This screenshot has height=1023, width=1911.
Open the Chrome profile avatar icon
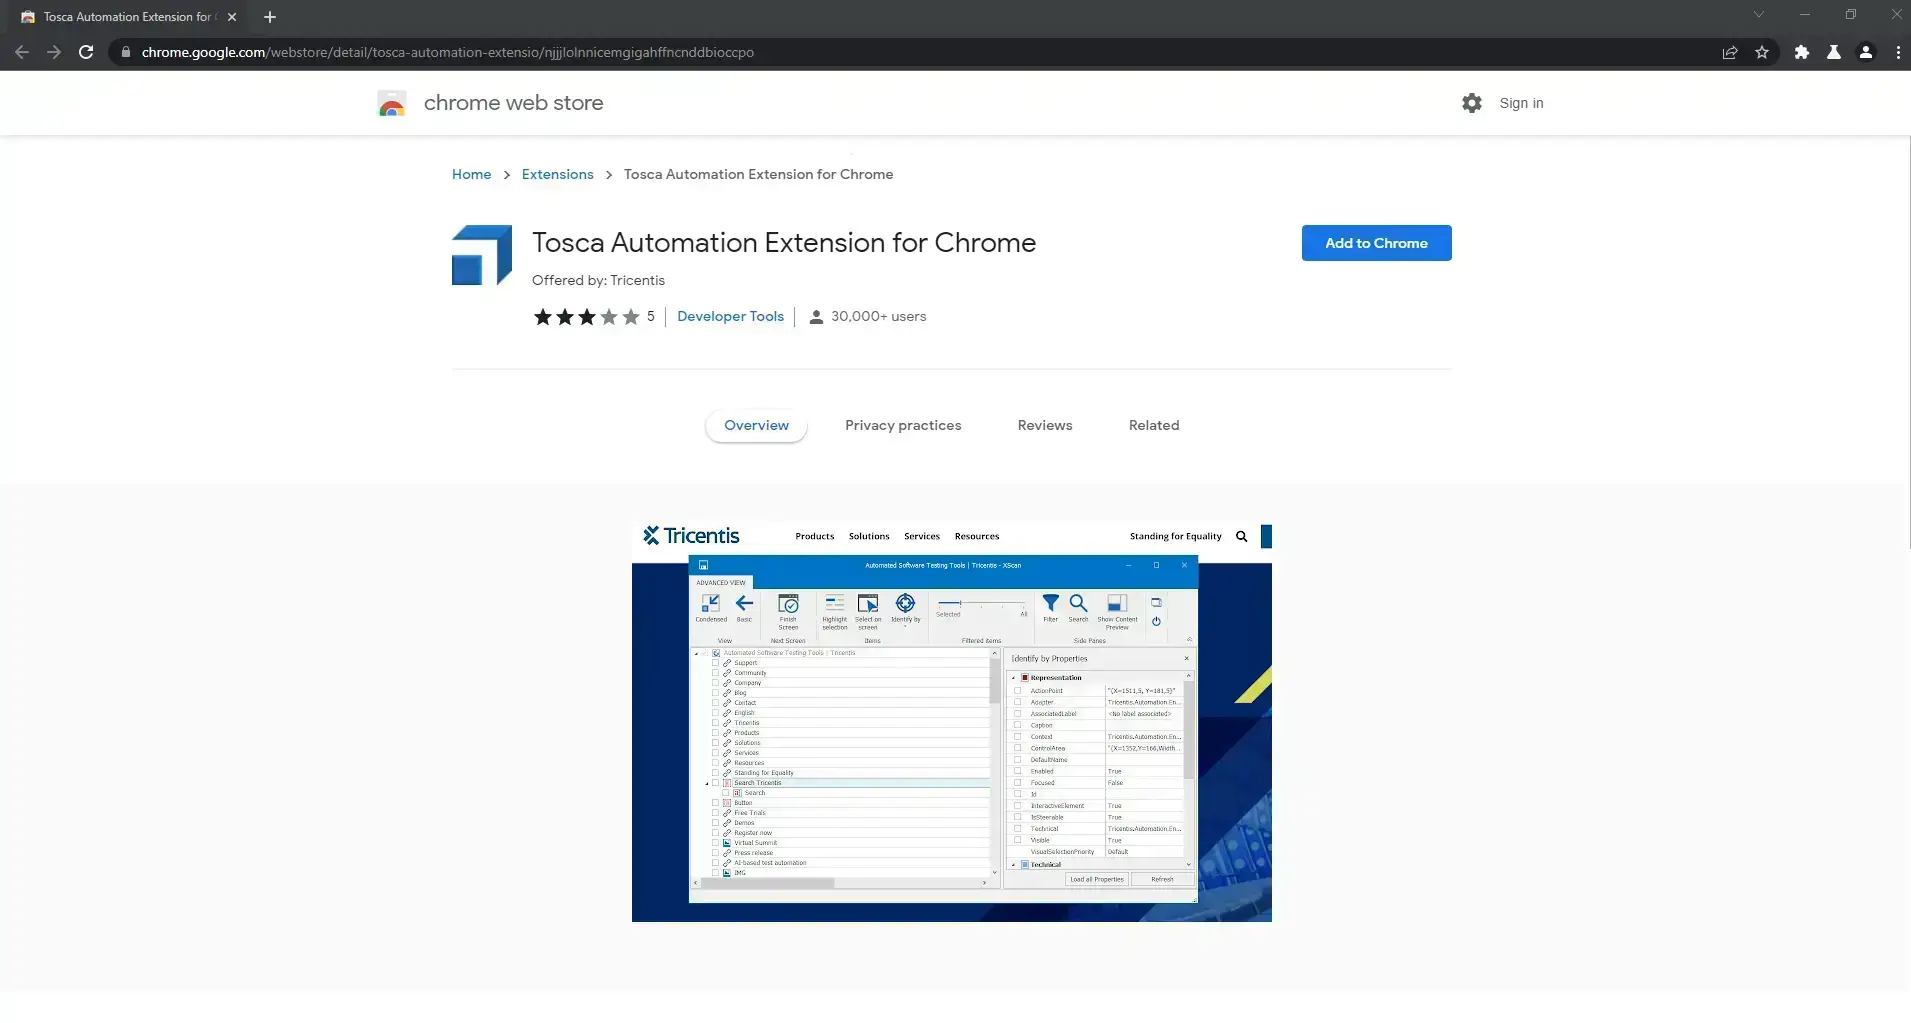(1865, 52)
